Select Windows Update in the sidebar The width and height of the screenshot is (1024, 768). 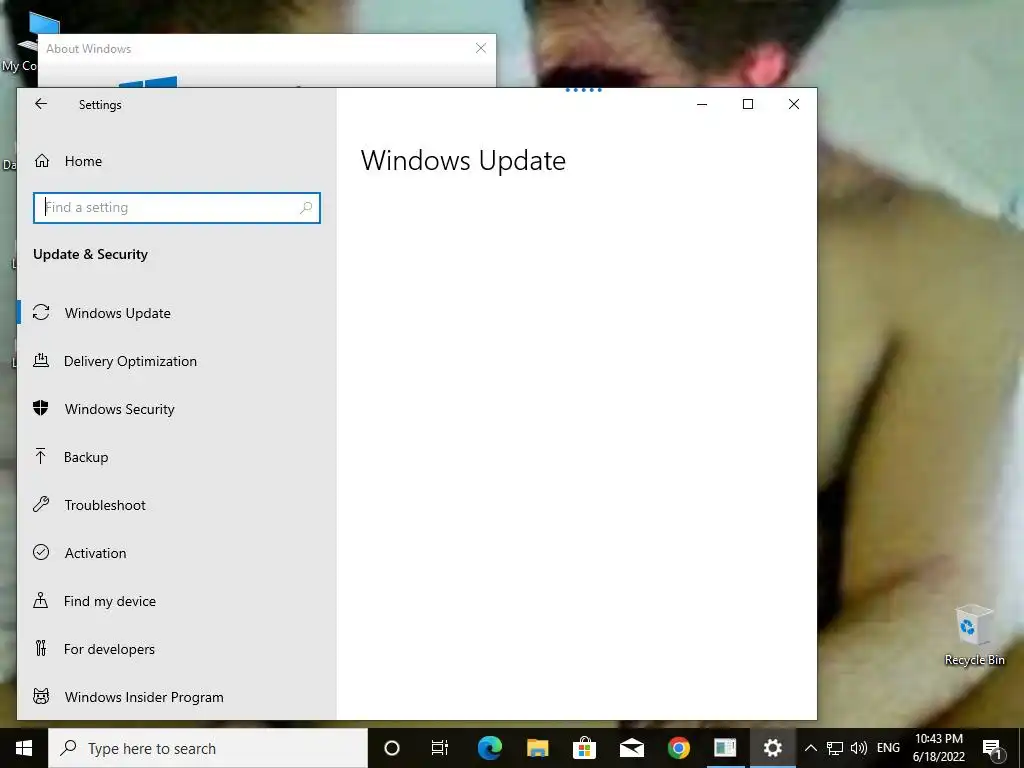[x=118, y=313]
